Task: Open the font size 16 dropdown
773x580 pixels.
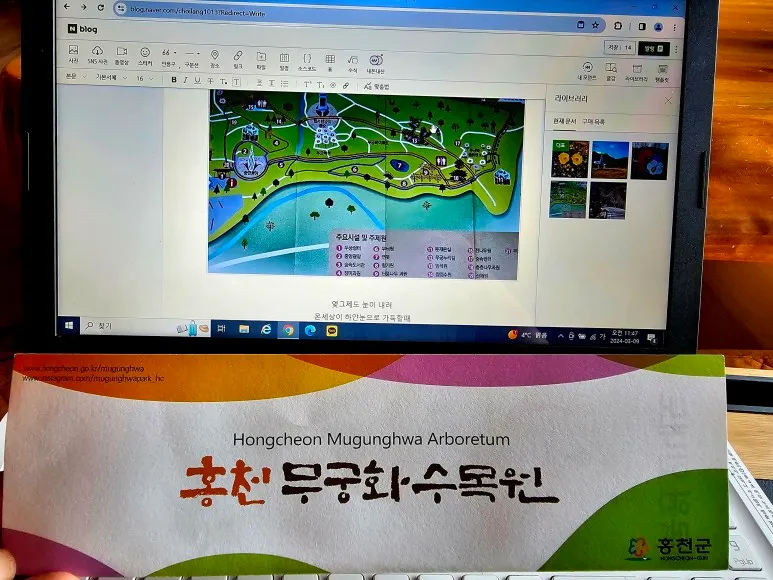Action: [142, 79]
